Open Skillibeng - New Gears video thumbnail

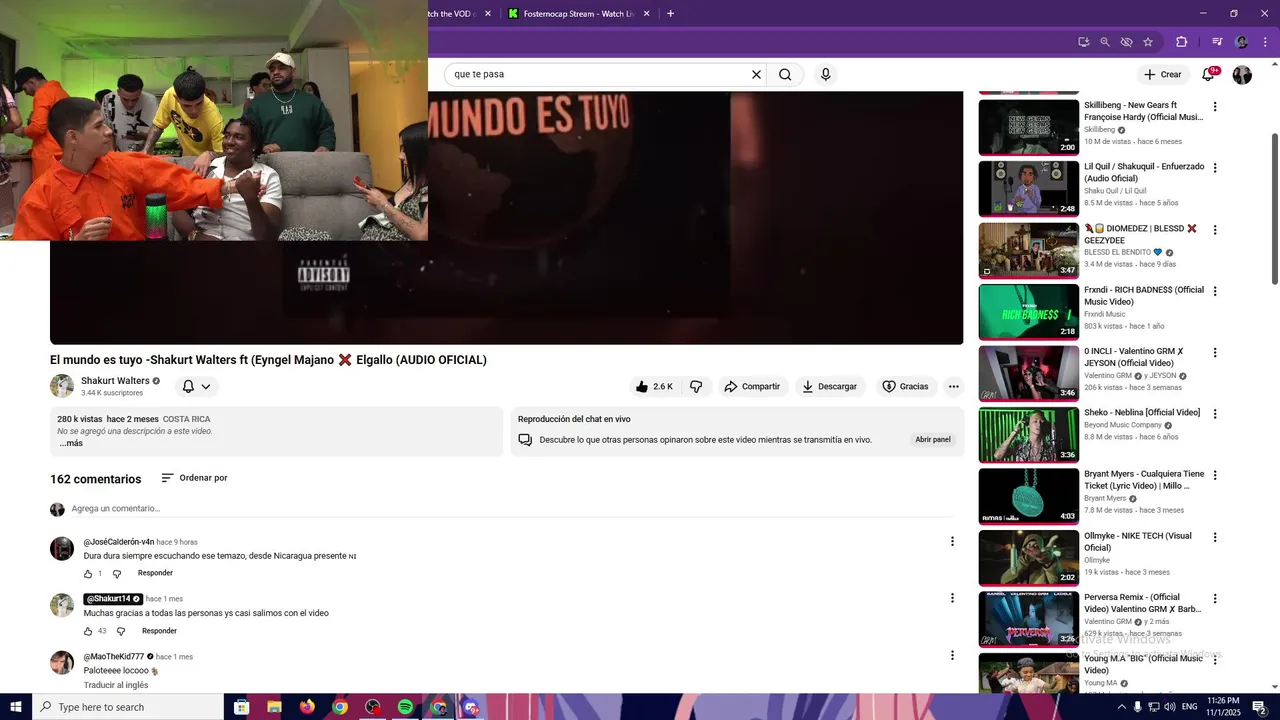(x=1028, y=127)
